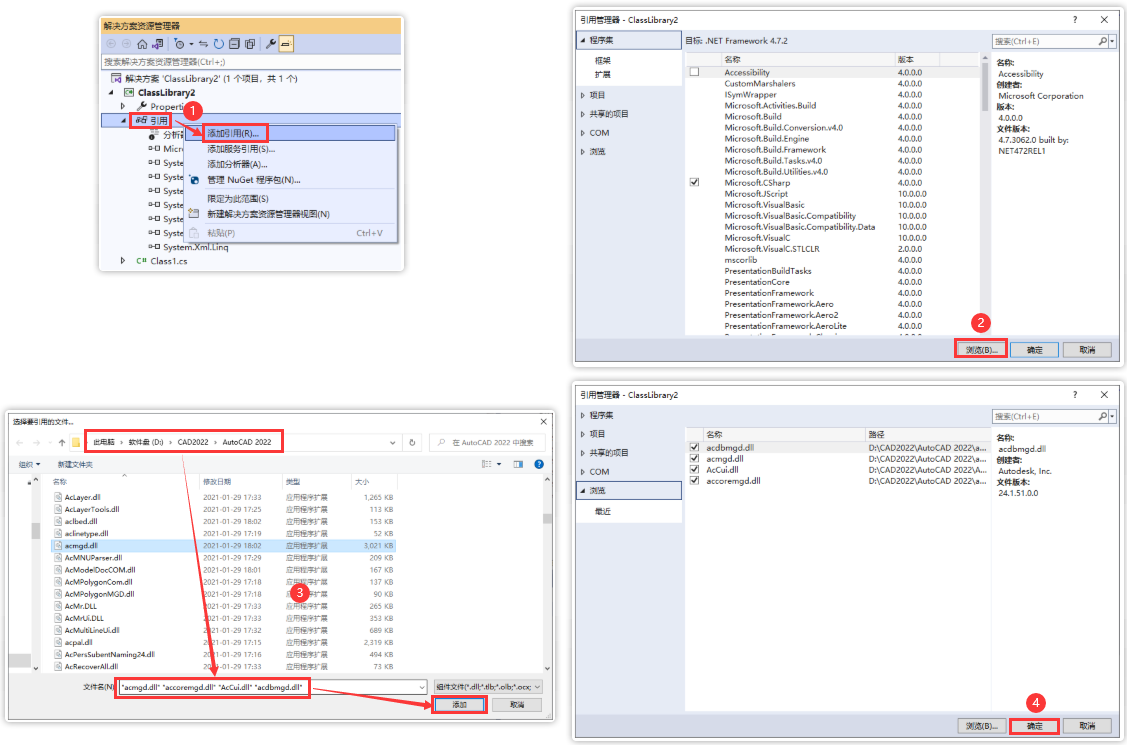1127x745 pixels.
Task: Toggle preview pane icon in file dialog
Action: tap(518, 464)
